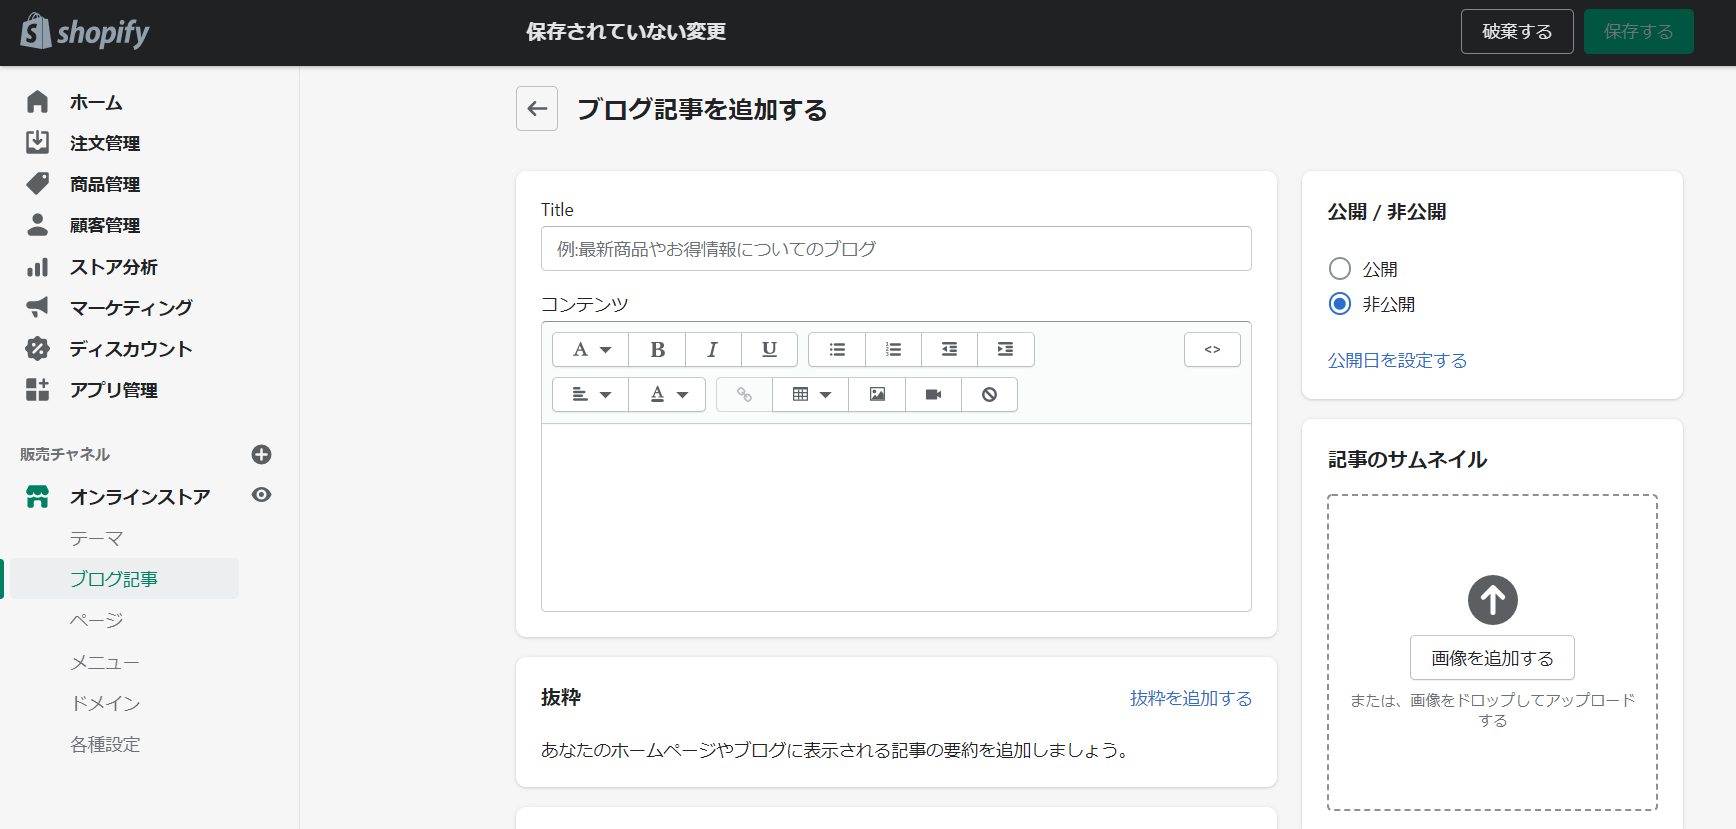Toggle bold formatting in the editor
The image size is (1736, 829).
[657, 350]
